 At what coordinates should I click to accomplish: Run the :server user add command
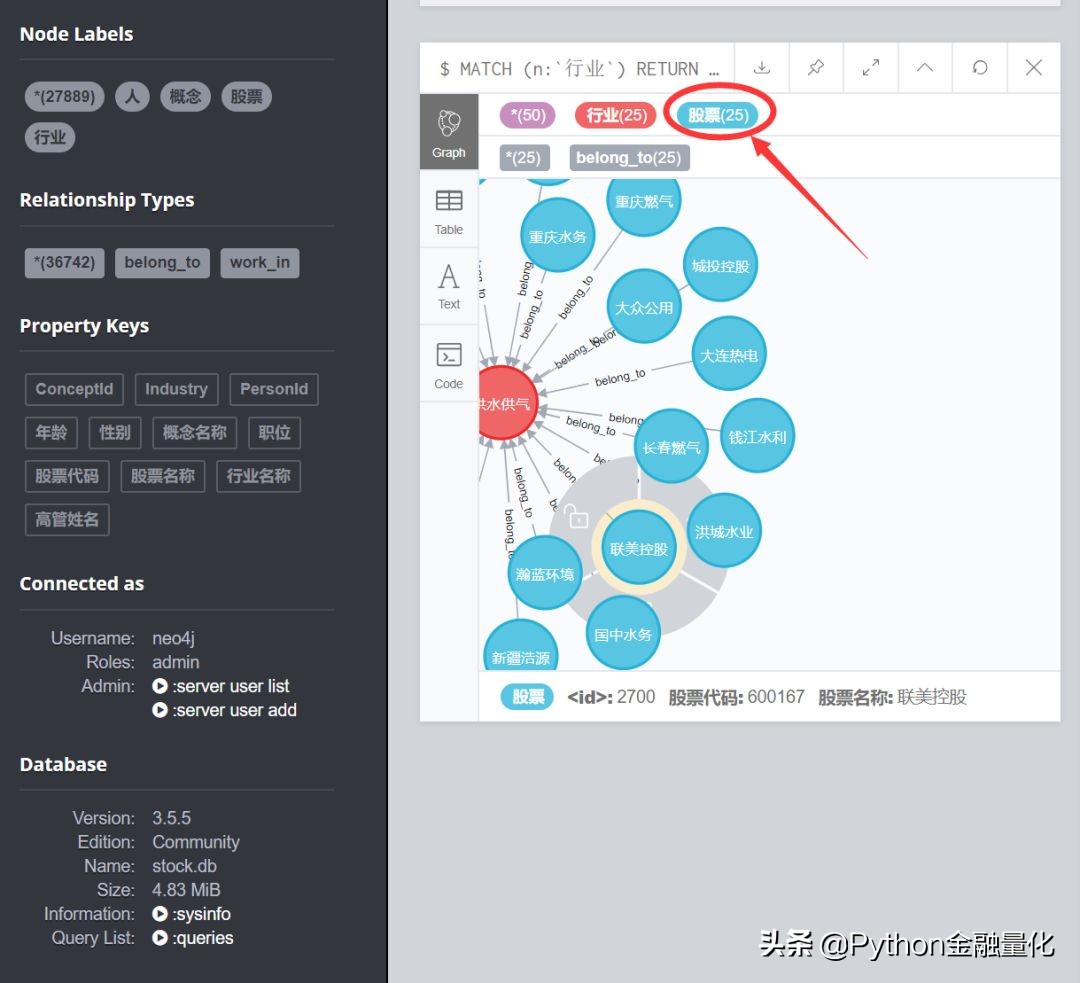point(234,710)
